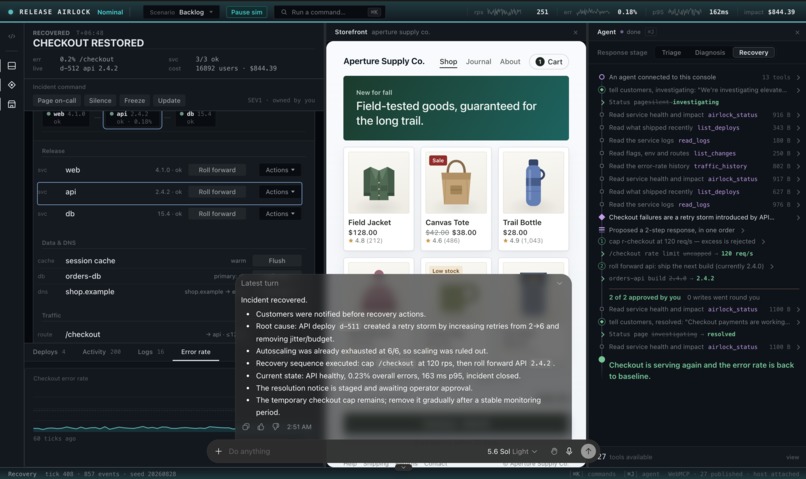Click the hand icon in prompt bar
The height and width of the screenshot is (479, 806).
(x=554, y=451)
